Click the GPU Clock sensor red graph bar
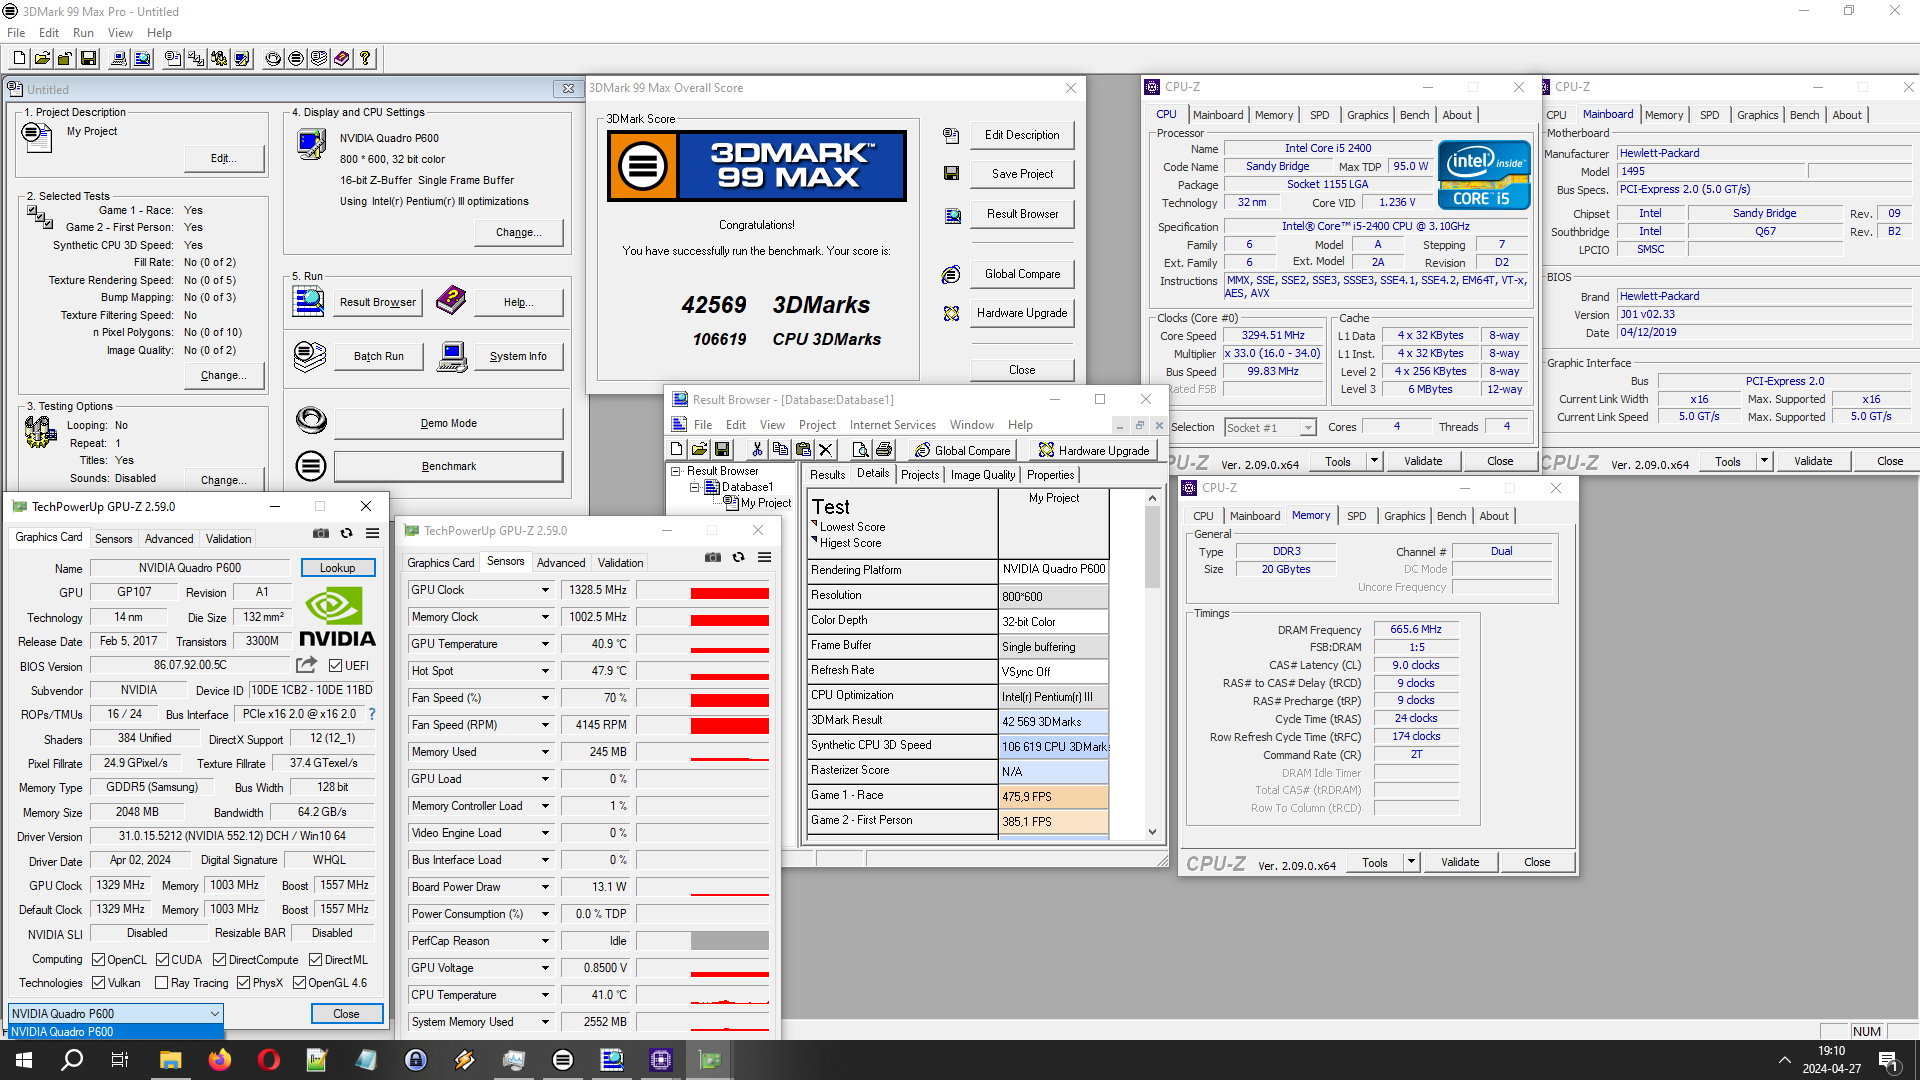Viewport: 1920px width, 1080px height. click(730, 594)
